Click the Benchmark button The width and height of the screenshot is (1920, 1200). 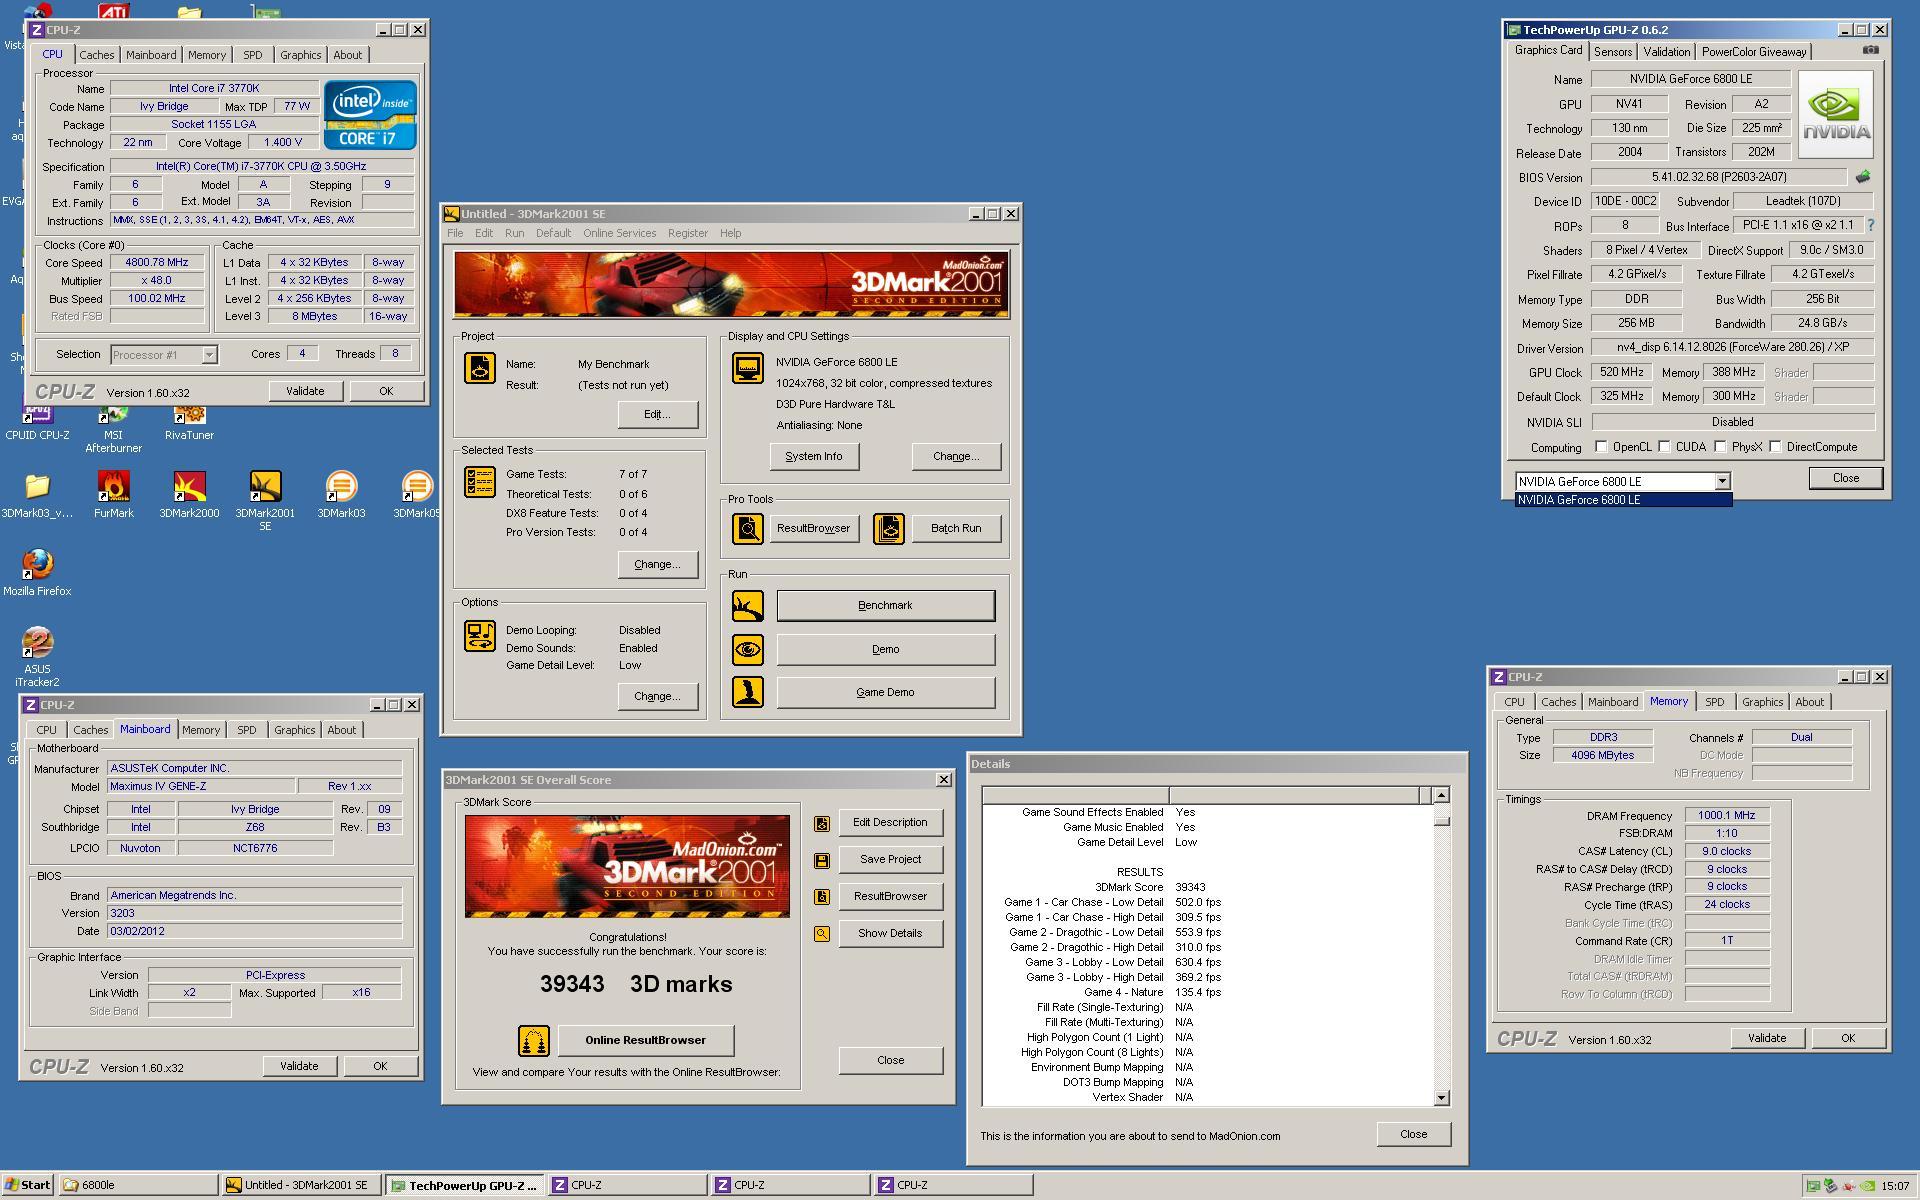pos(885,605)
